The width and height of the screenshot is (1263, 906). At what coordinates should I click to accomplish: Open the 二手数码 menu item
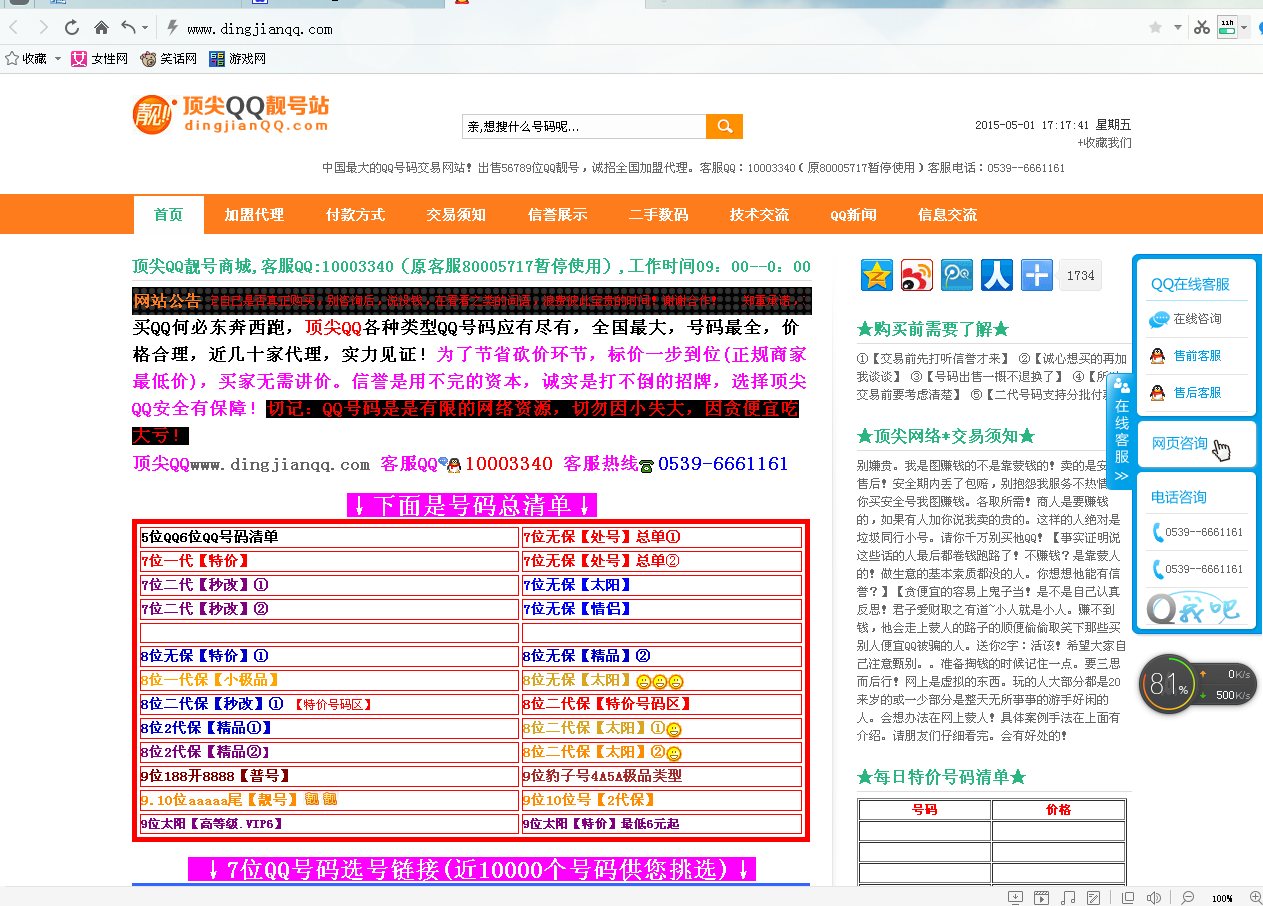coord(658,215)
